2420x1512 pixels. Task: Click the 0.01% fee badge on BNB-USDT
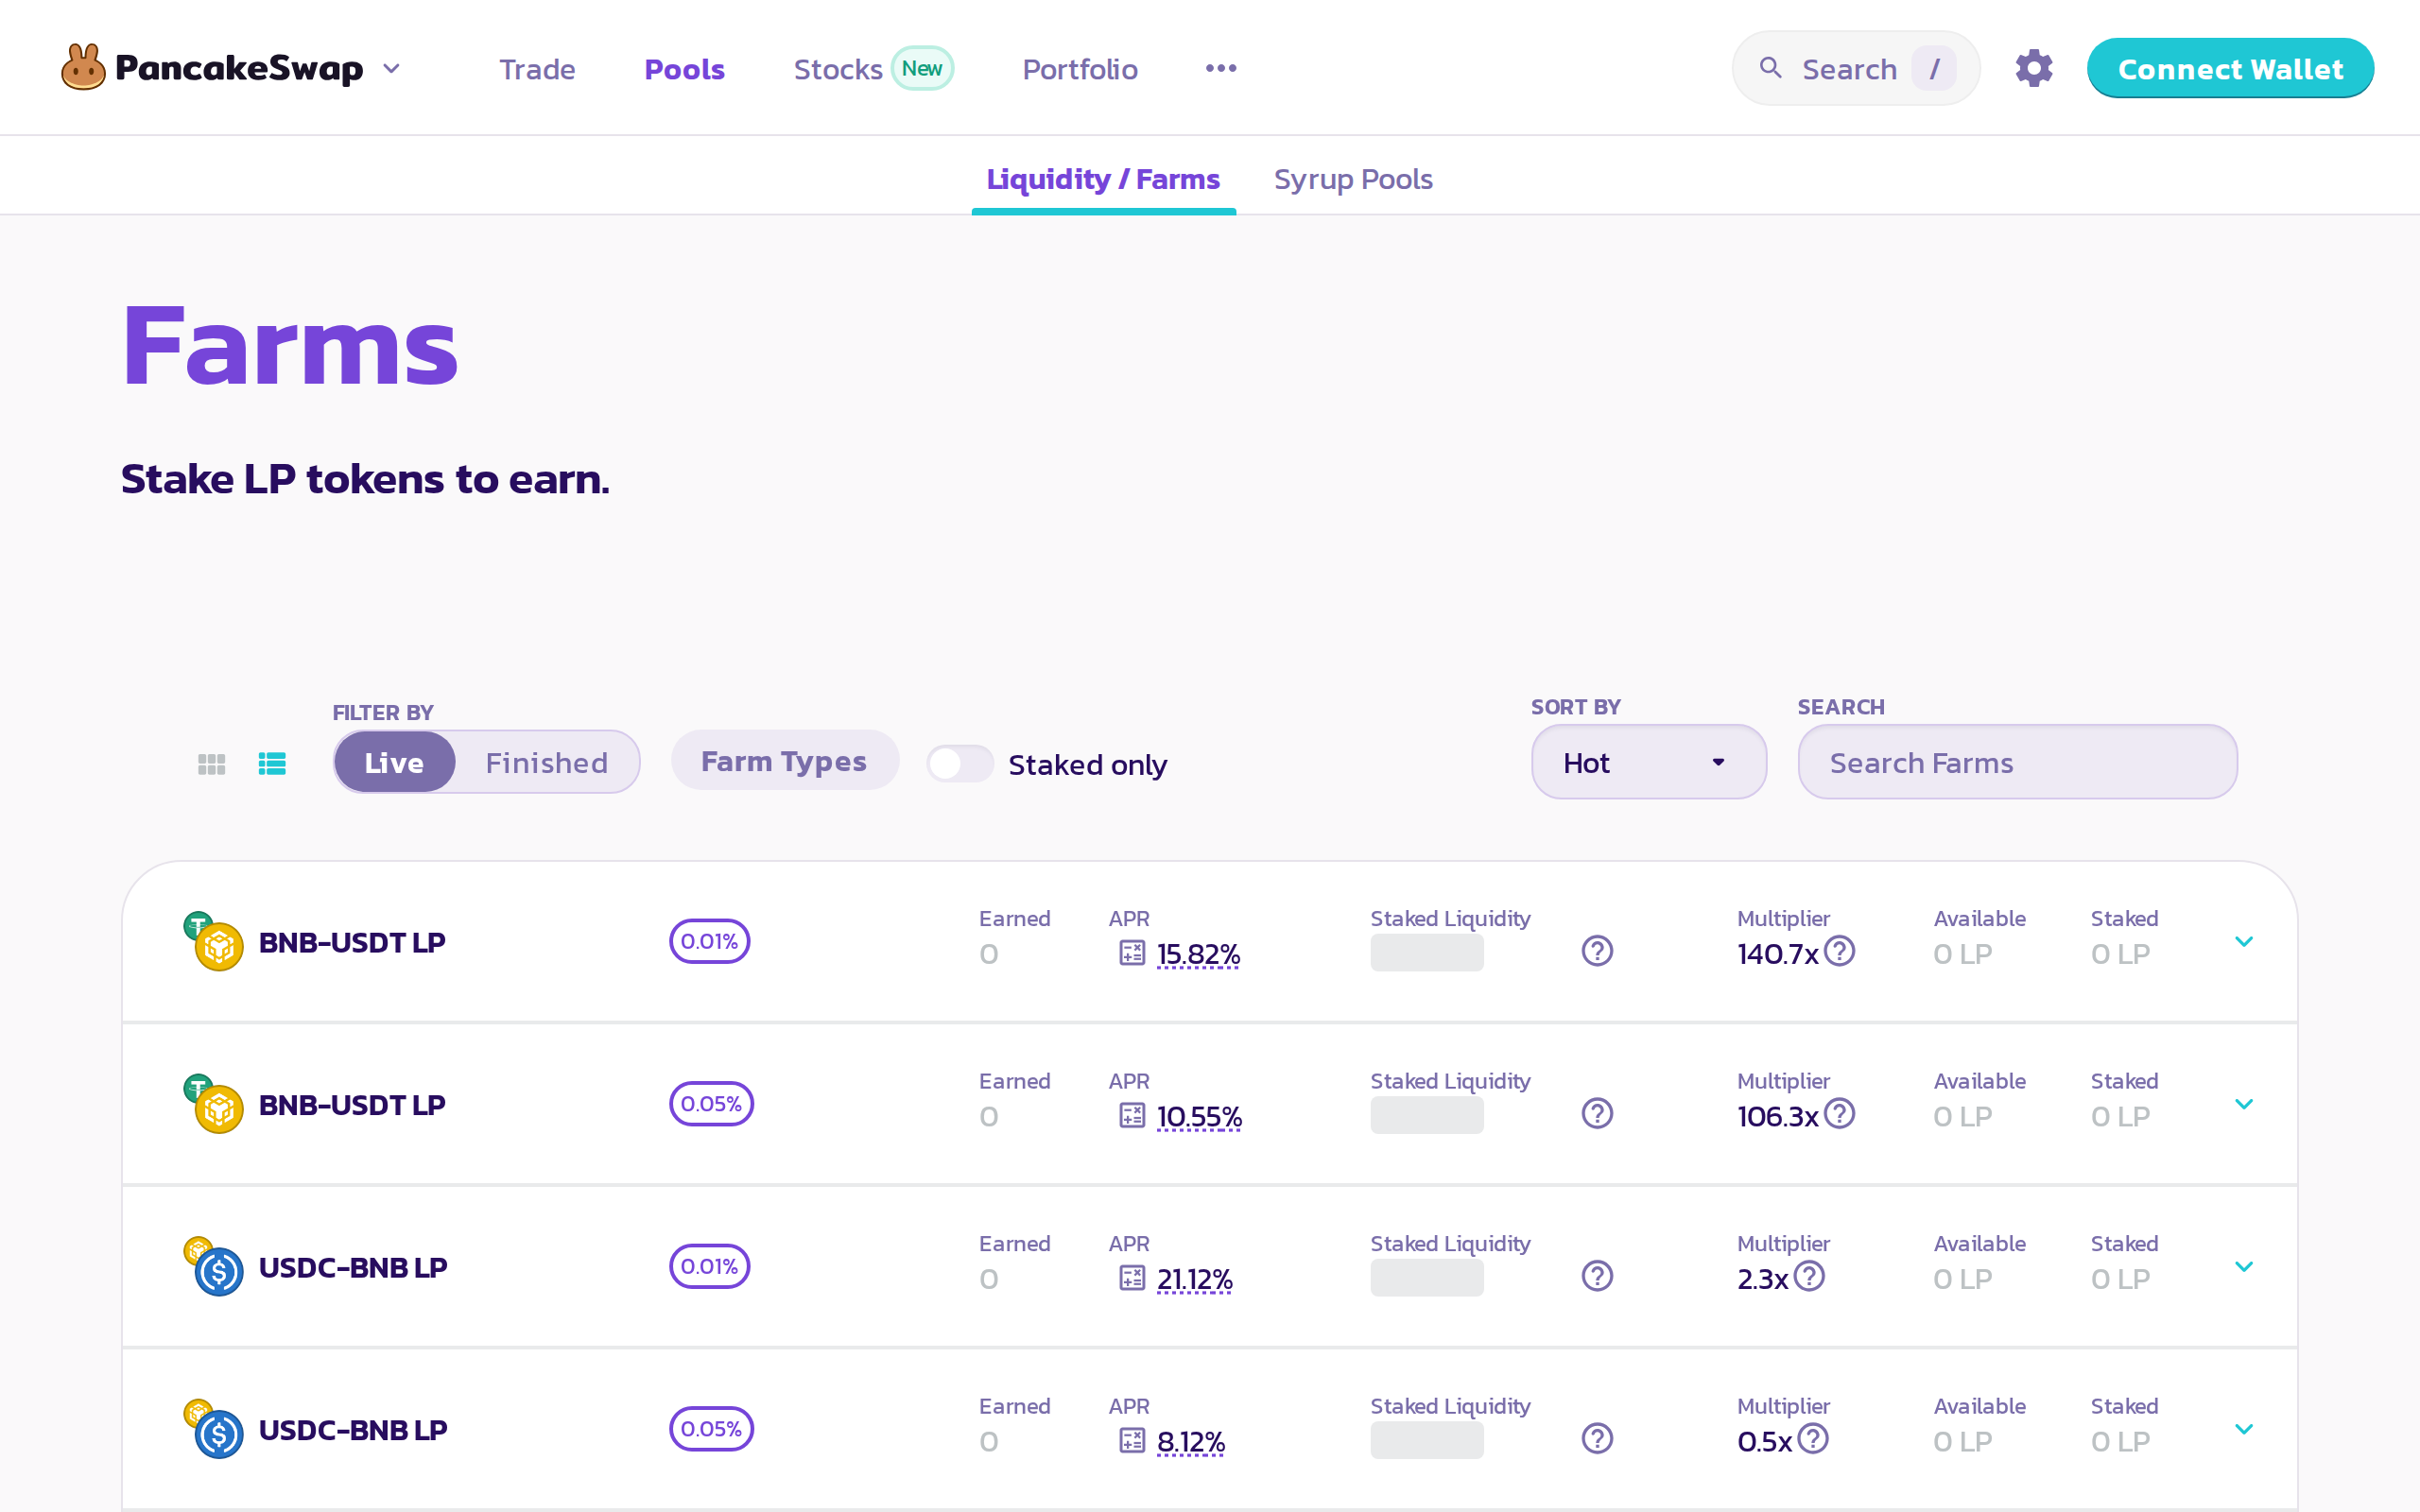point(709,941)
